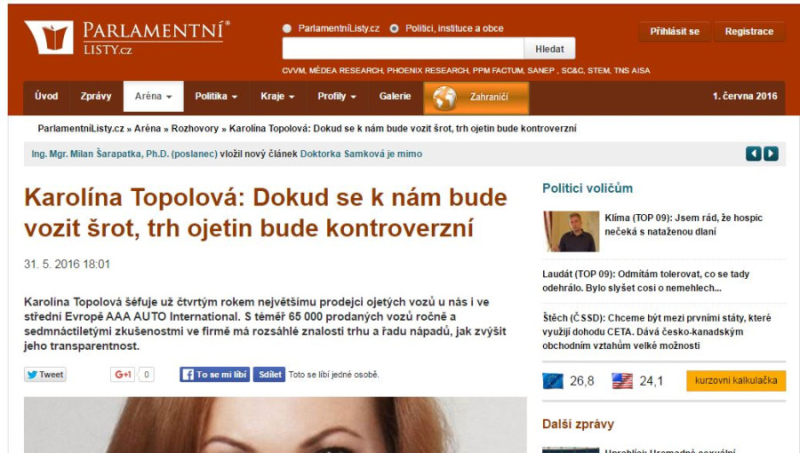
Task: Open 'Doktorka Samková je mimo' article link
Action: click(361, 154)
